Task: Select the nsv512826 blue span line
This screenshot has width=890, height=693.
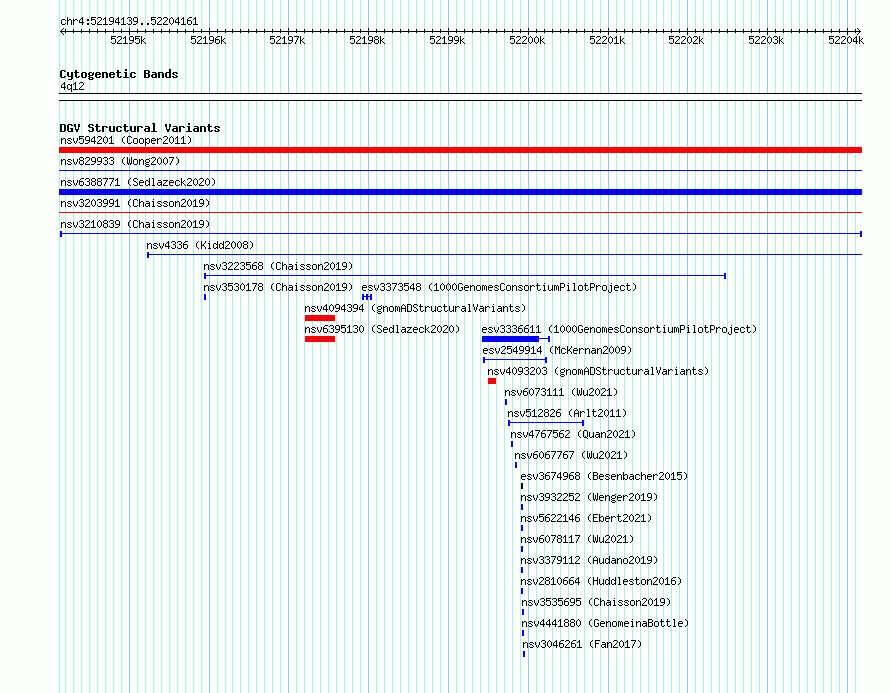Action: pos(545,423)
